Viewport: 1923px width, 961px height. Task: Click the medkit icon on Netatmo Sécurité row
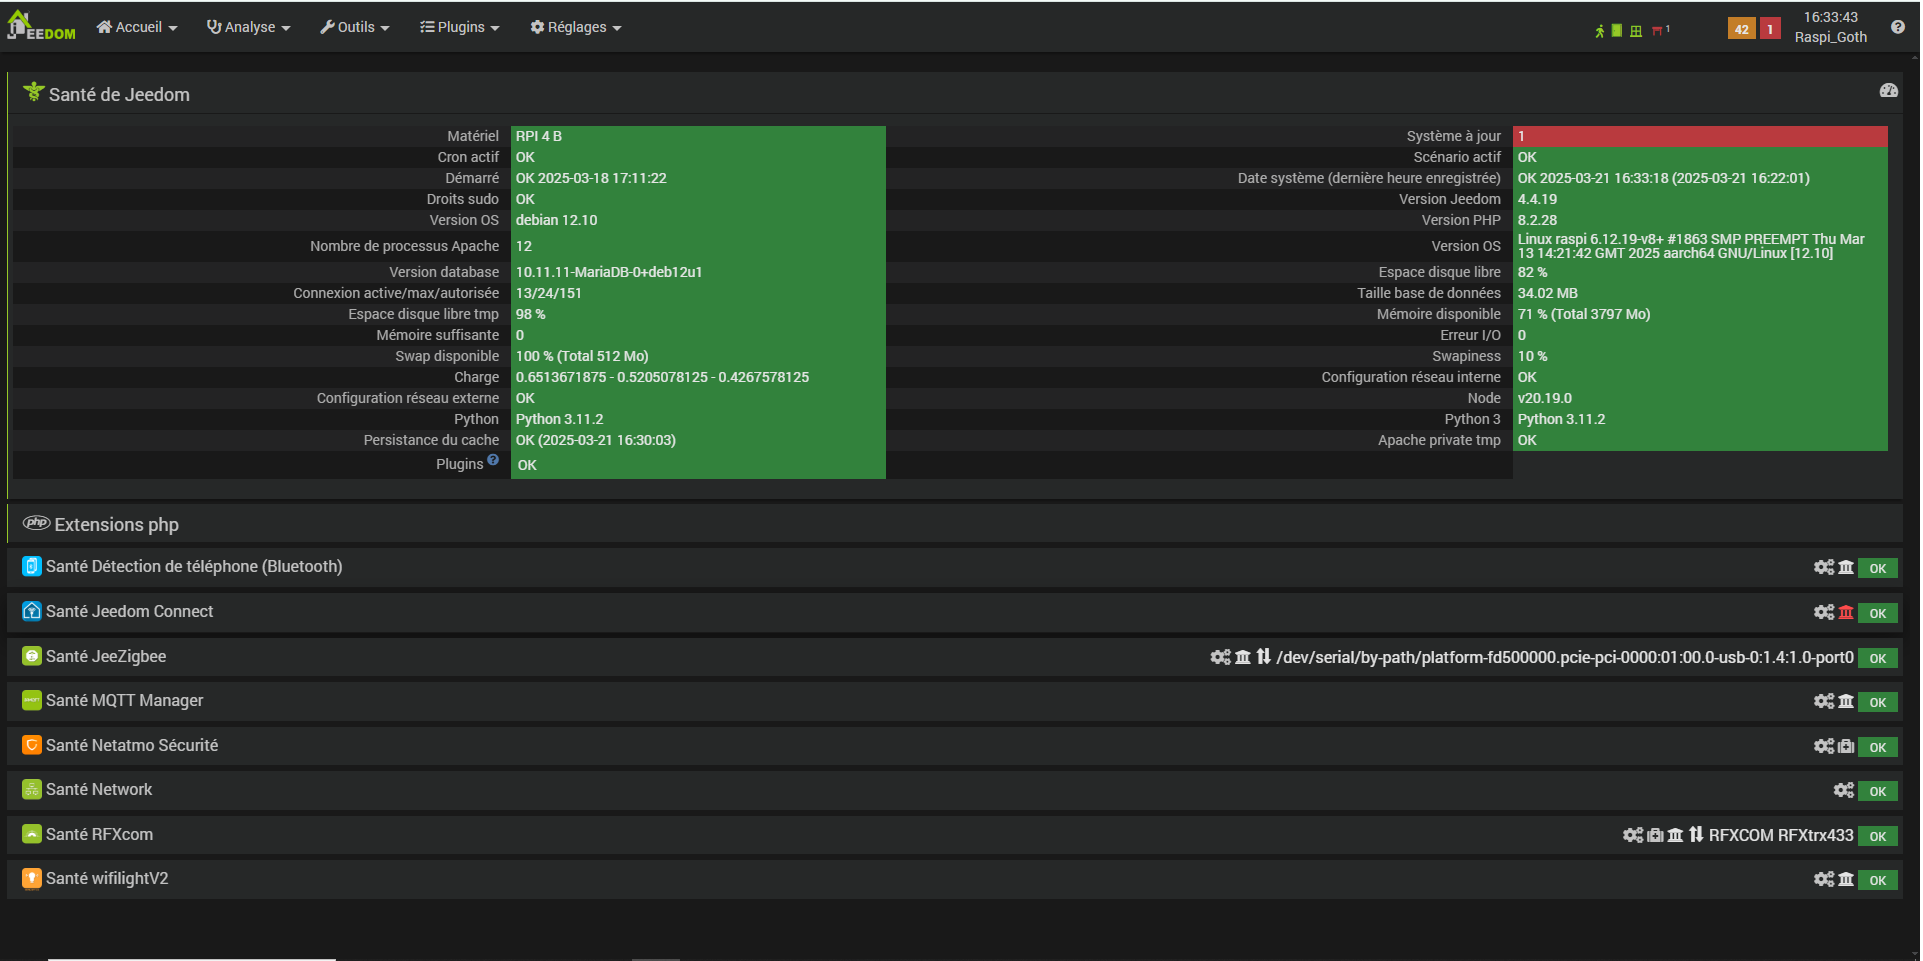click(1847, 747)
